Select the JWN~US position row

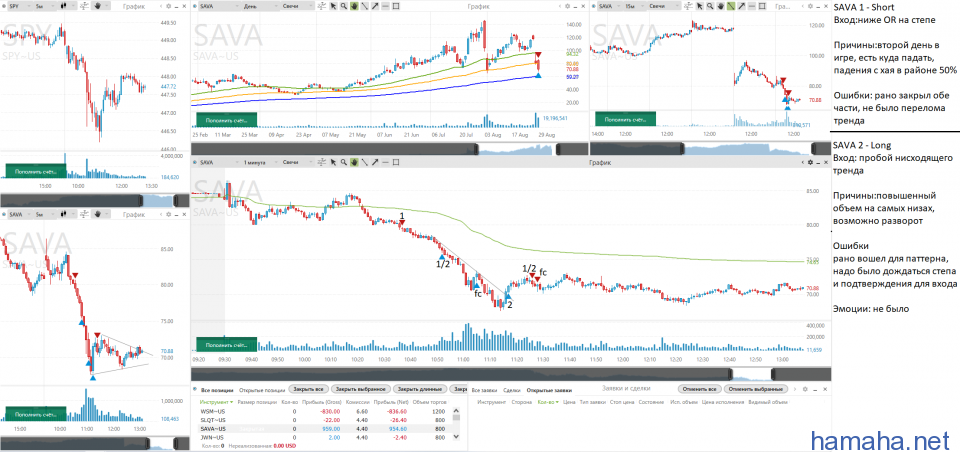[325, 437]
